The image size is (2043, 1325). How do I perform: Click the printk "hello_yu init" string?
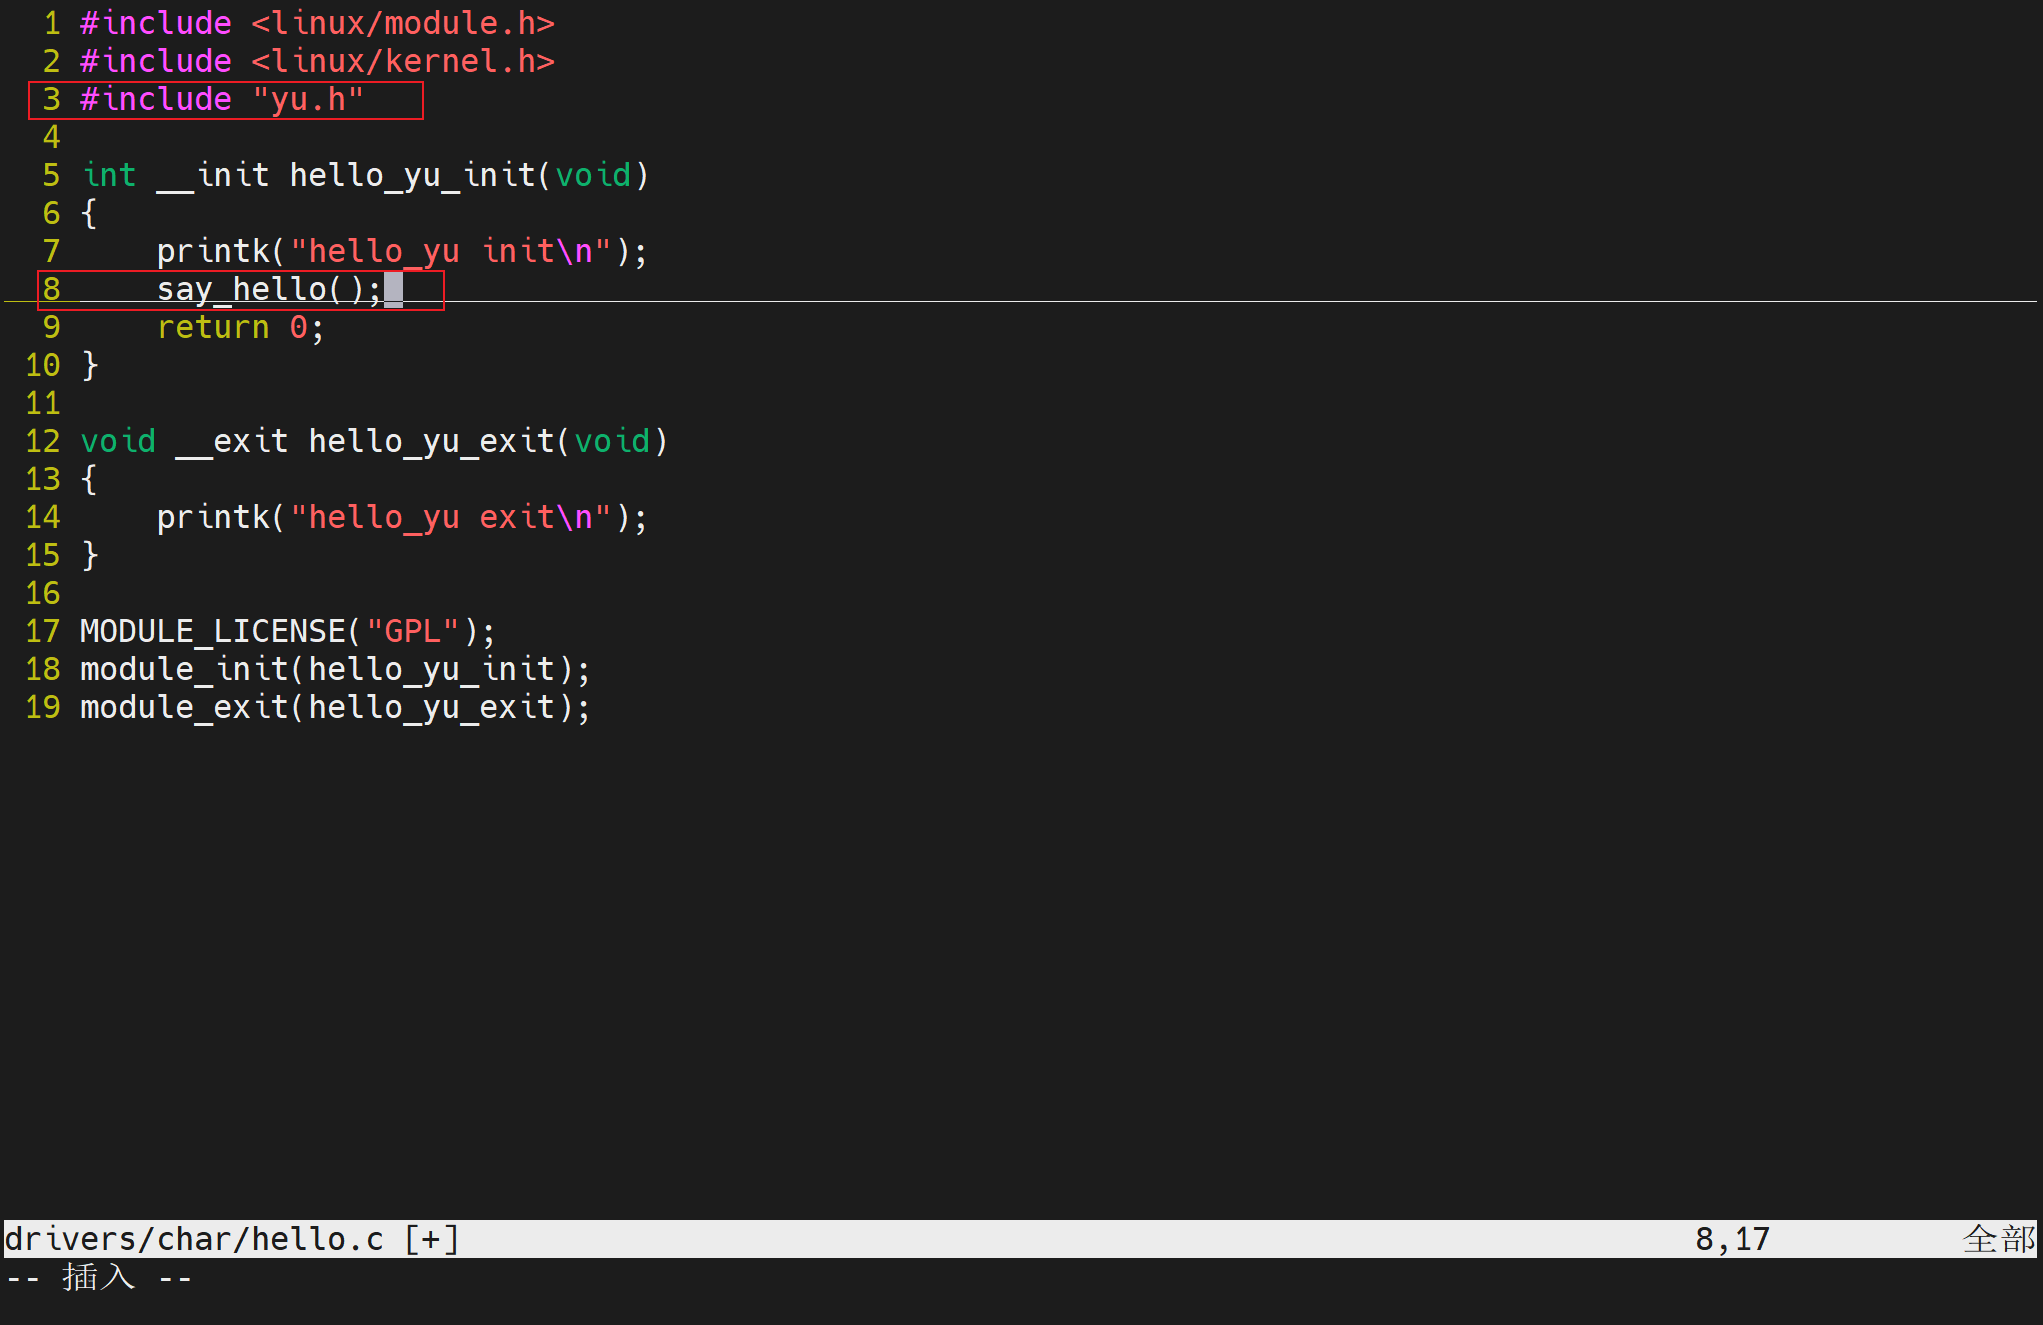pyautogui.click(x=449, y=252)
